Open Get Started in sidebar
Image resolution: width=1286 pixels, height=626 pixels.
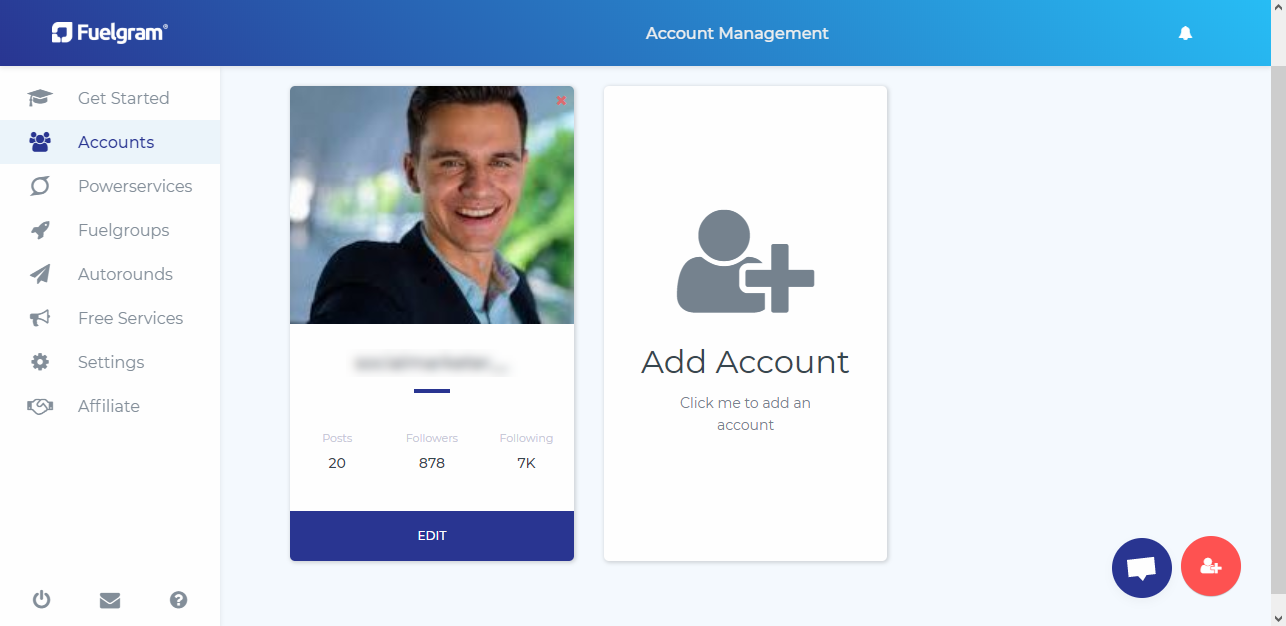pyautogui.click(x=123, y=98)
